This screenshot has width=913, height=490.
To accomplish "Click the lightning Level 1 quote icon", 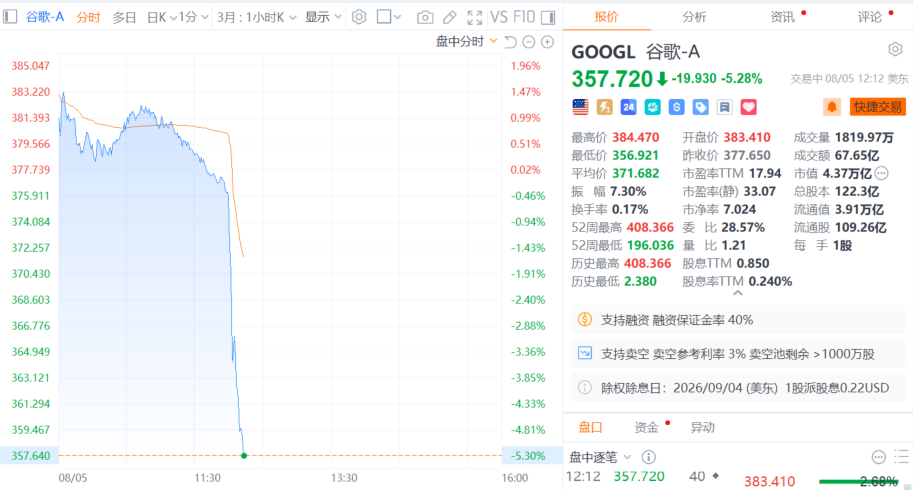I will coord(604,107).
